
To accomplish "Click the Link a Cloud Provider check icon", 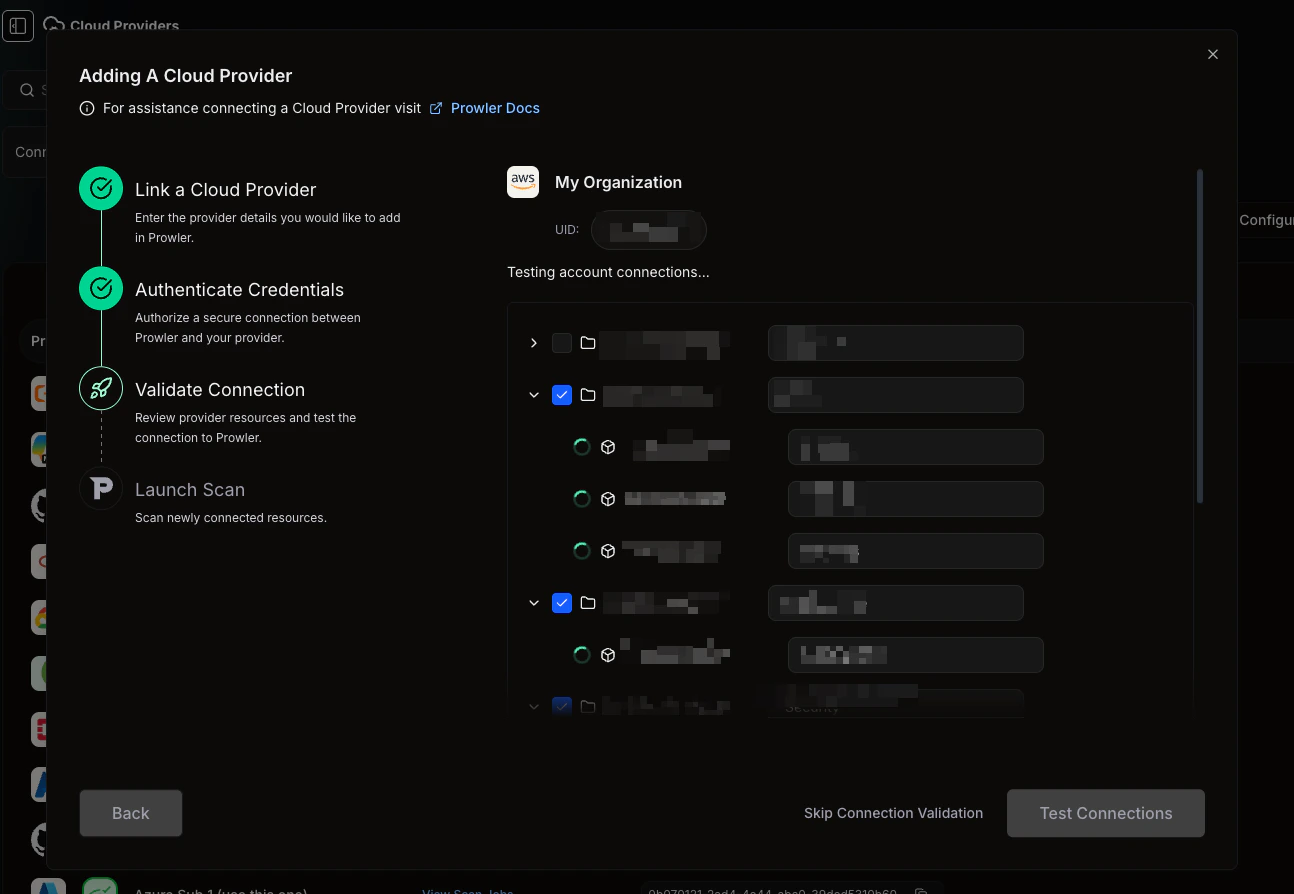I will pos(100,188).
